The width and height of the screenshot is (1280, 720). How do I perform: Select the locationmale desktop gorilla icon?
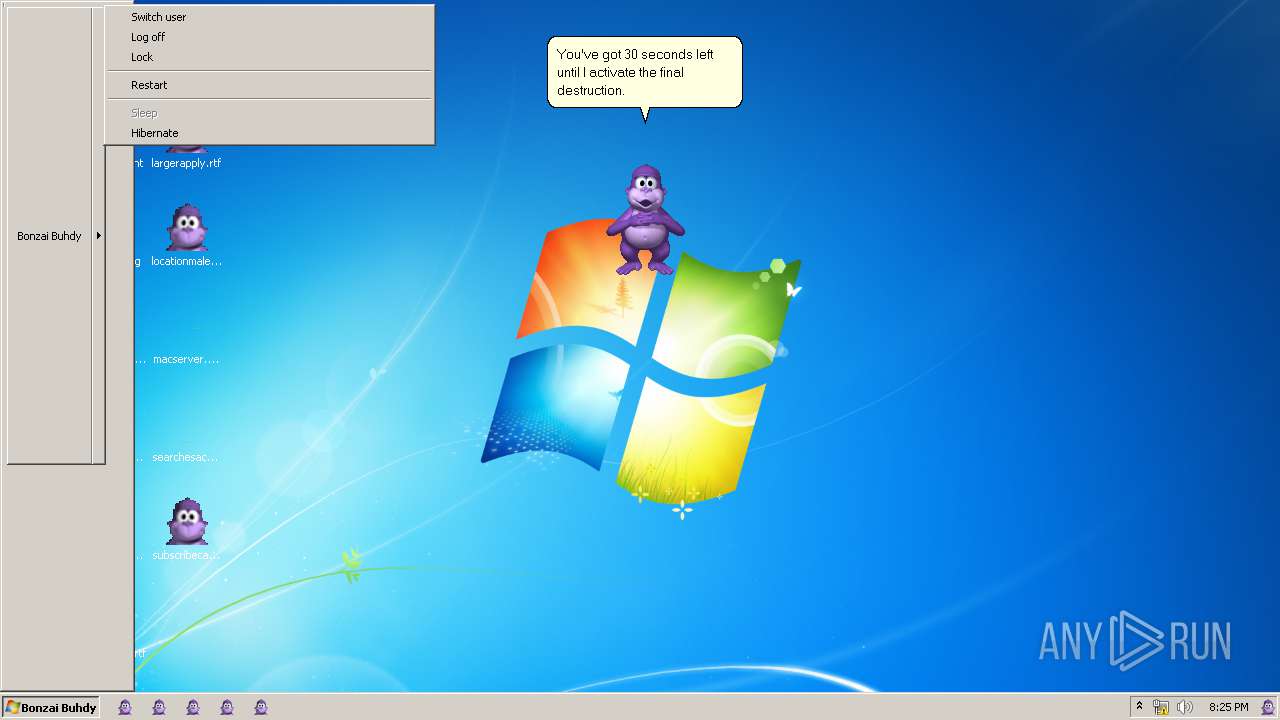pos(186,227)
